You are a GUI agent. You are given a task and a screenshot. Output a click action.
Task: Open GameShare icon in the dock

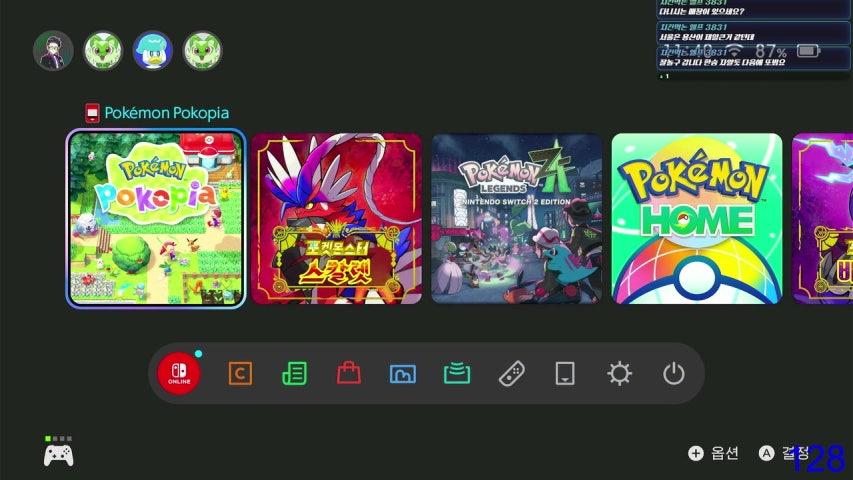tap(457, 373)
